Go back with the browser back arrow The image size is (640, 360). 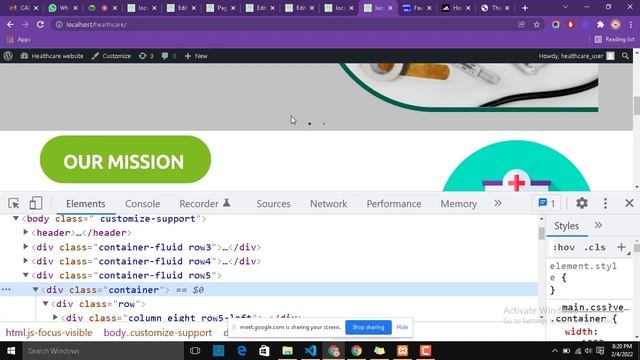pyautogui.click(x=10, y=24)
